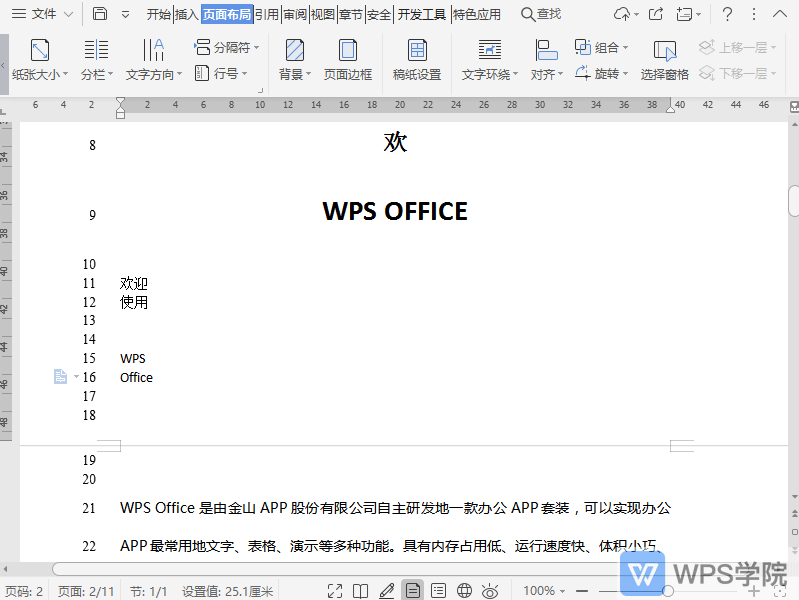Image resolution: width=799 pixels, height=600 pixels.
Task: Open 稿纸设置 manuscript paper settings
Action: tap(417, 50)
